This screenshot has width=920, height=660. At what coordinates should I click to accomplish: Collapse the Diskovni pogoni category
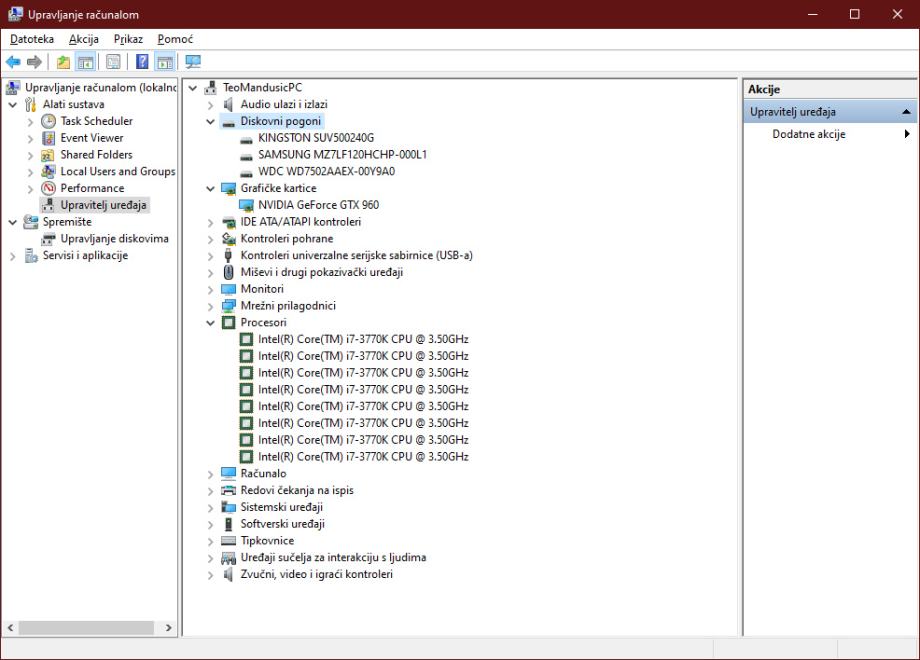point(211,121)
